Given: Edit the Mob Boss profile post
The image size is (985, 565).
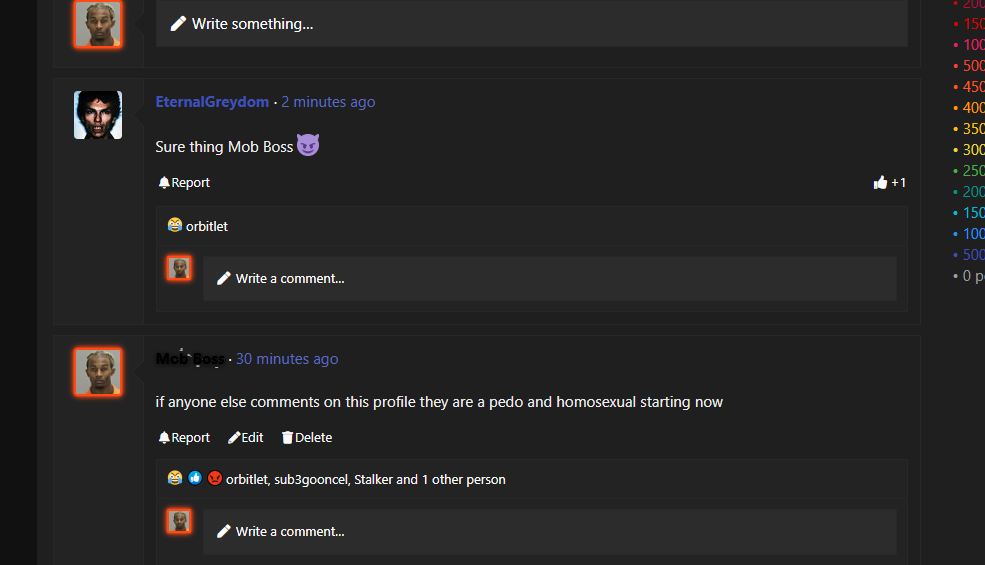Looking at the screenshot, I should point(246,437).
